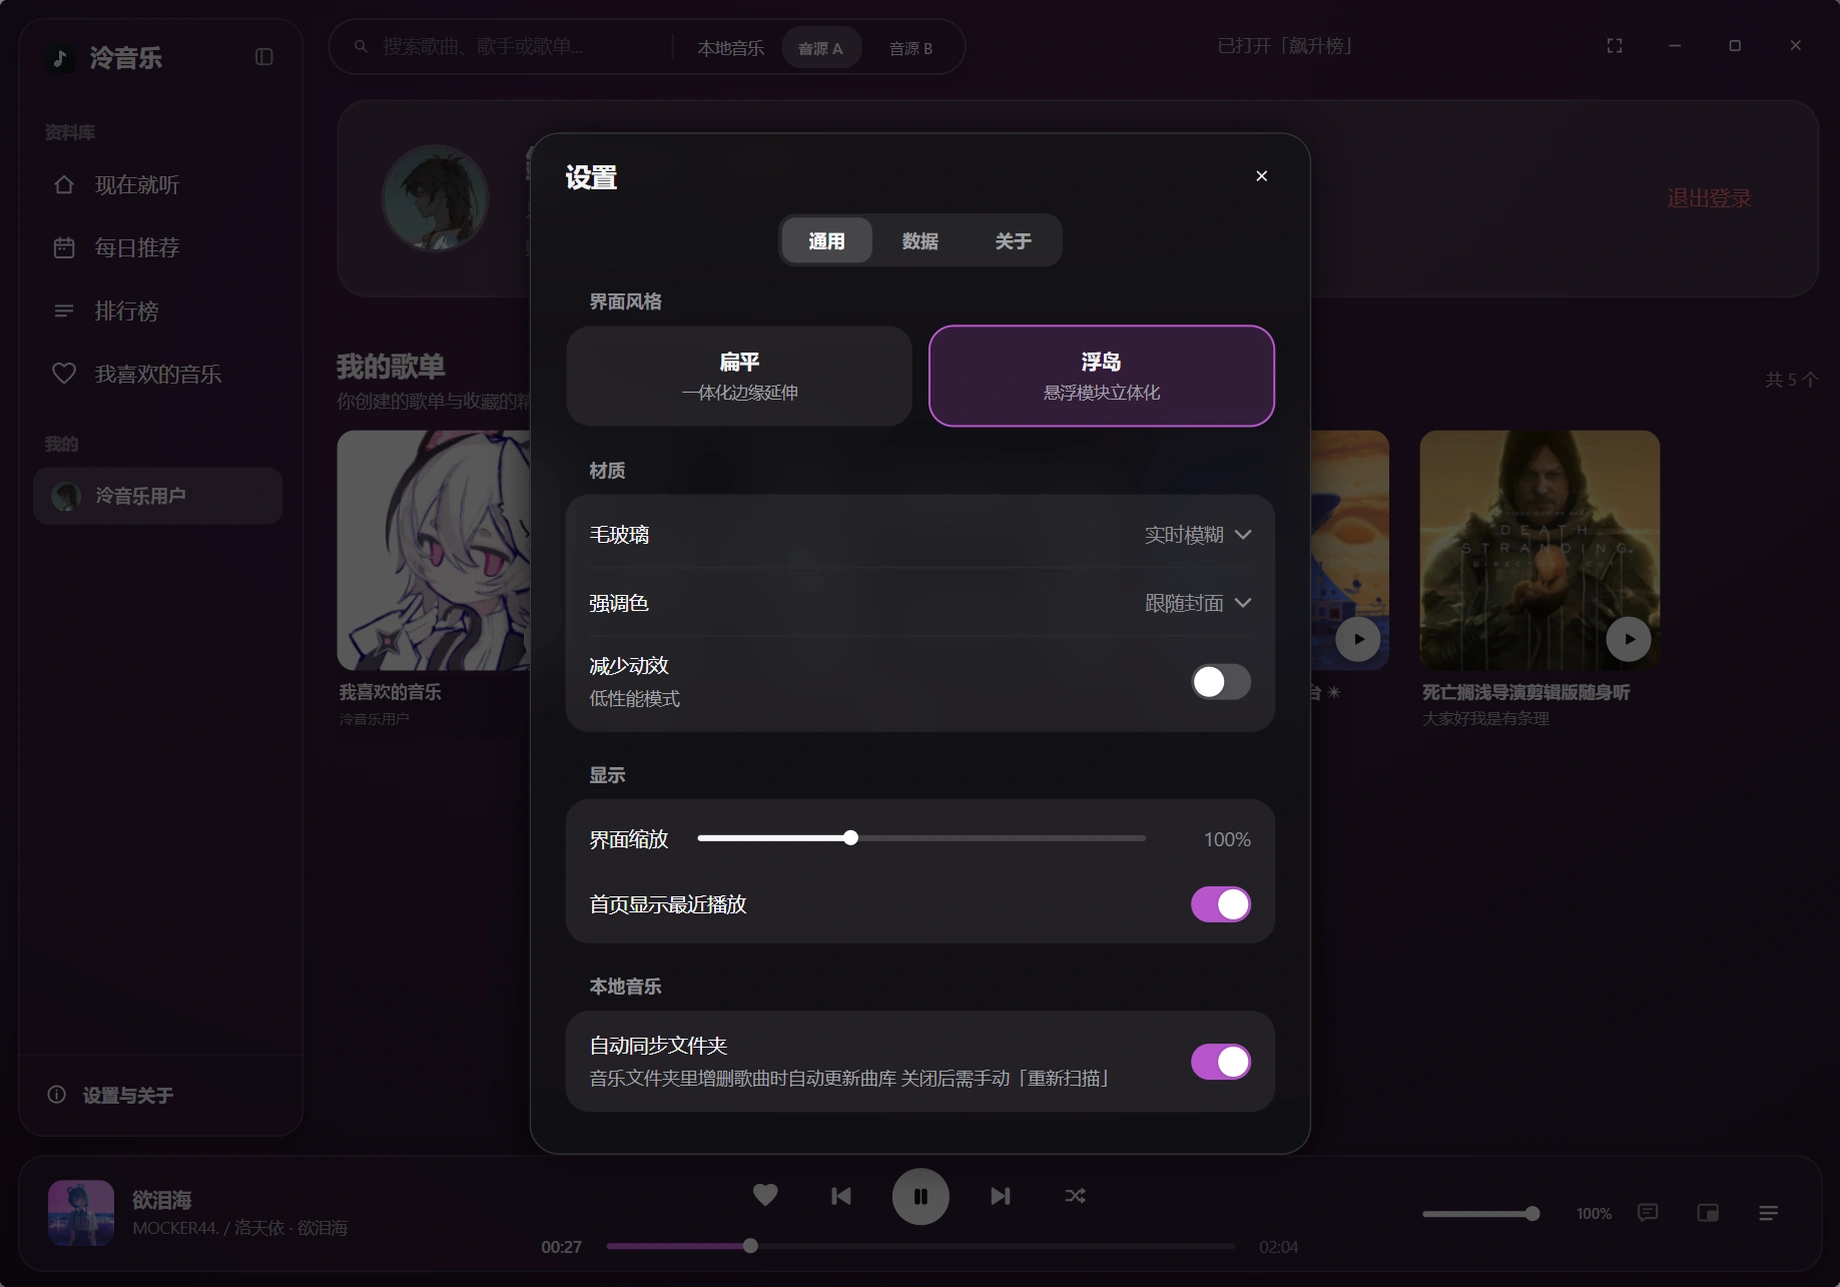Viewport: 1840px width, 1287px height.
Task: Open the play queue list icon
Action: coord(1768,1213)
